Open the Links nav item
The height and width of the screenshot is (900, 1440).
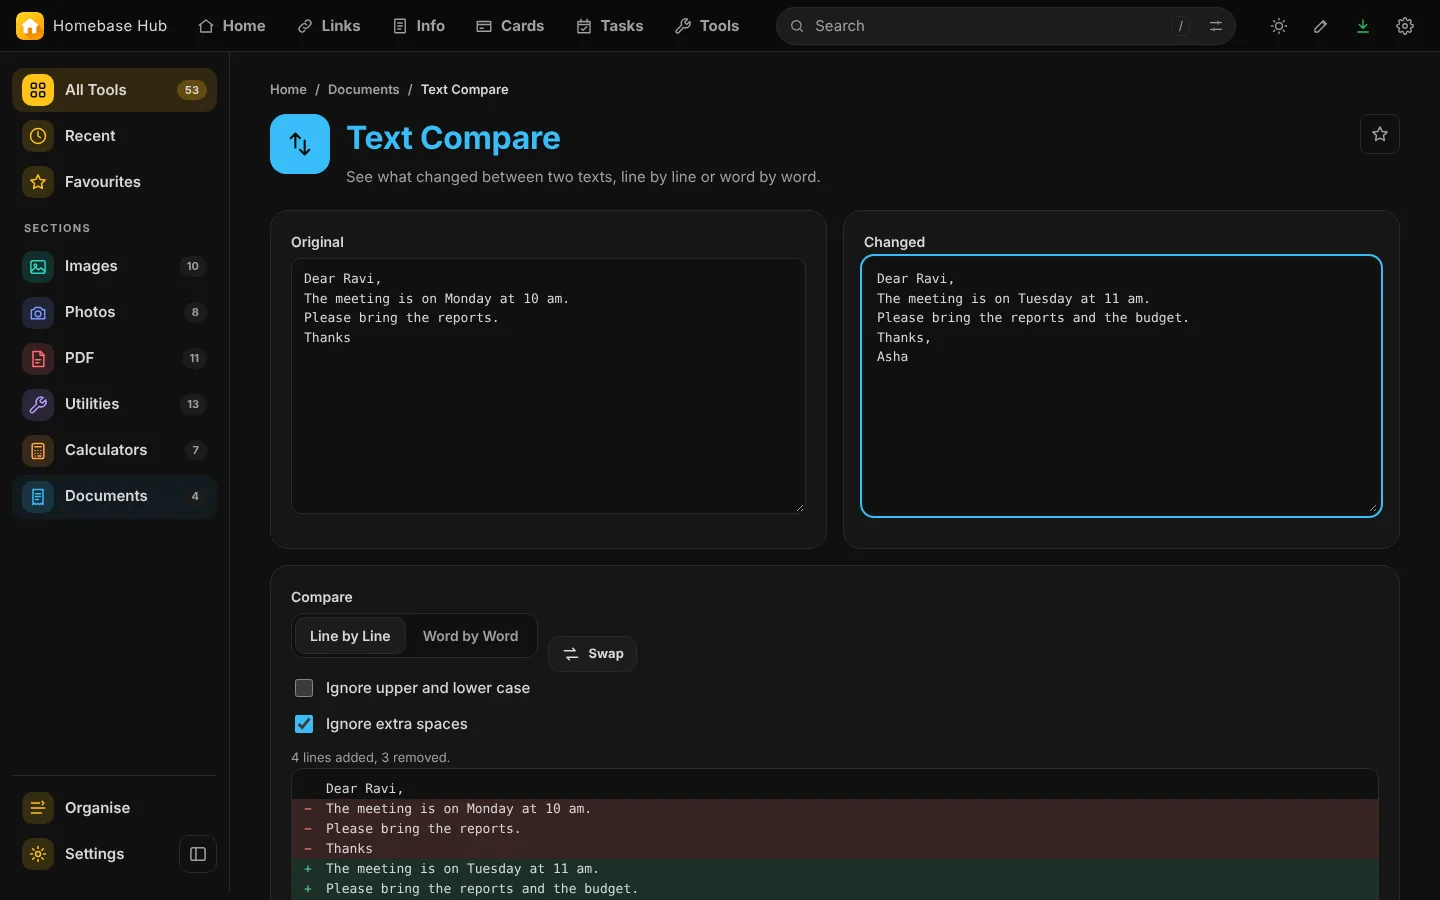329,26
